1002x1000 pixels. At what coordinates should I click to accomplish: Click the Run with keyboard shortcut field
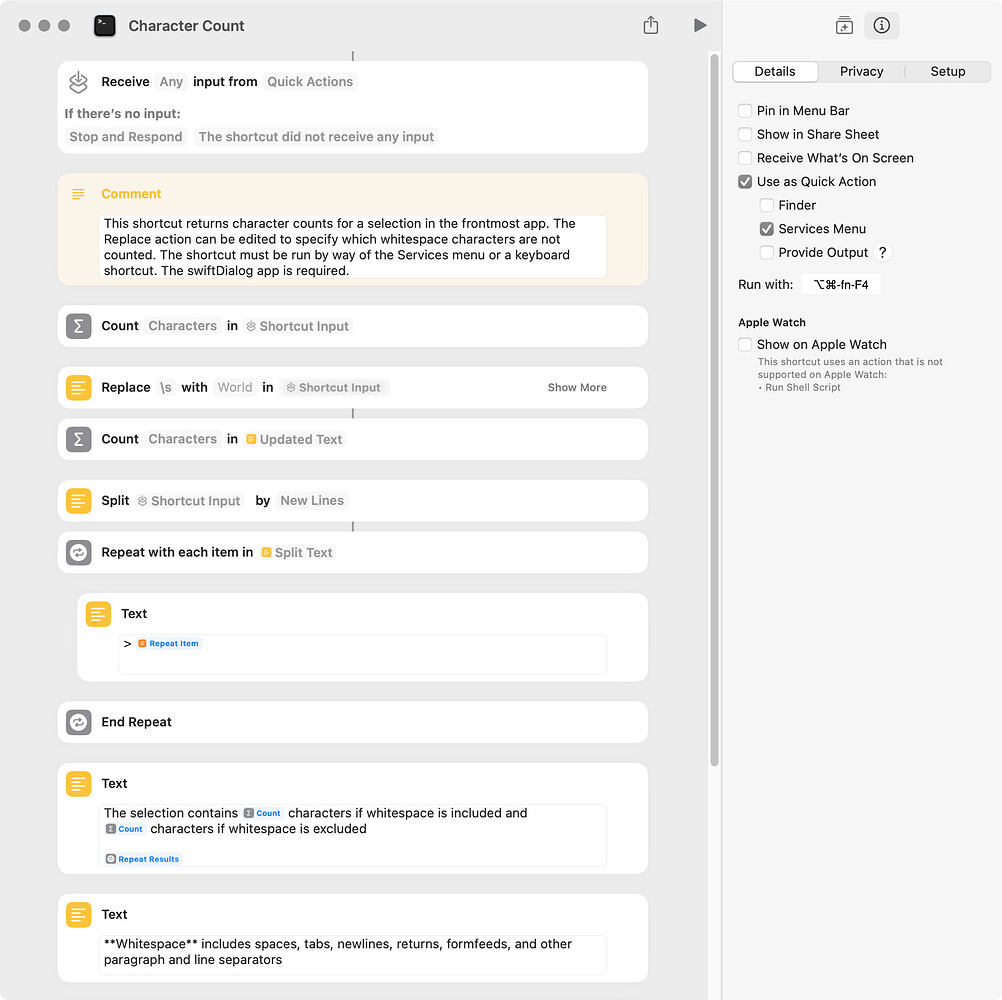pyautogui.click(x=841, y=284)
